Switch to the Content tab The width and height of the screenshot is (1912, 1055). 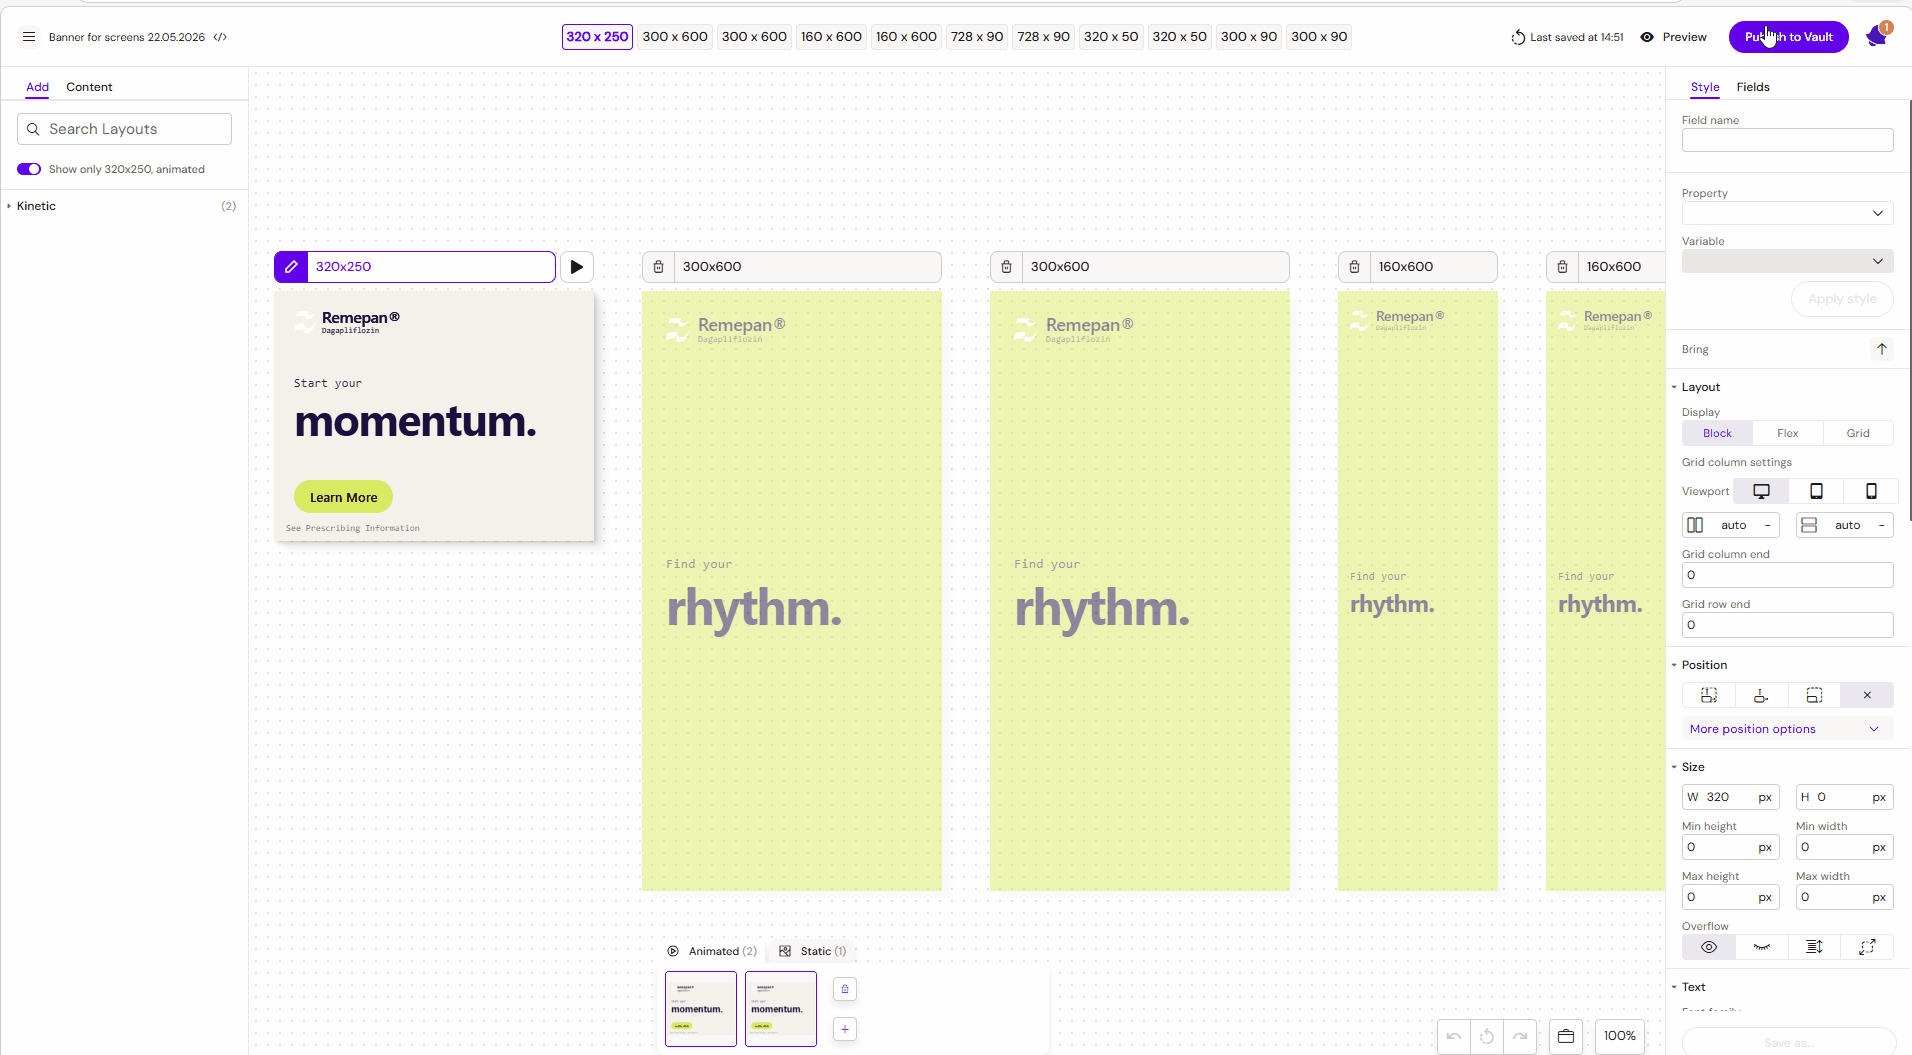pos(89,87)
